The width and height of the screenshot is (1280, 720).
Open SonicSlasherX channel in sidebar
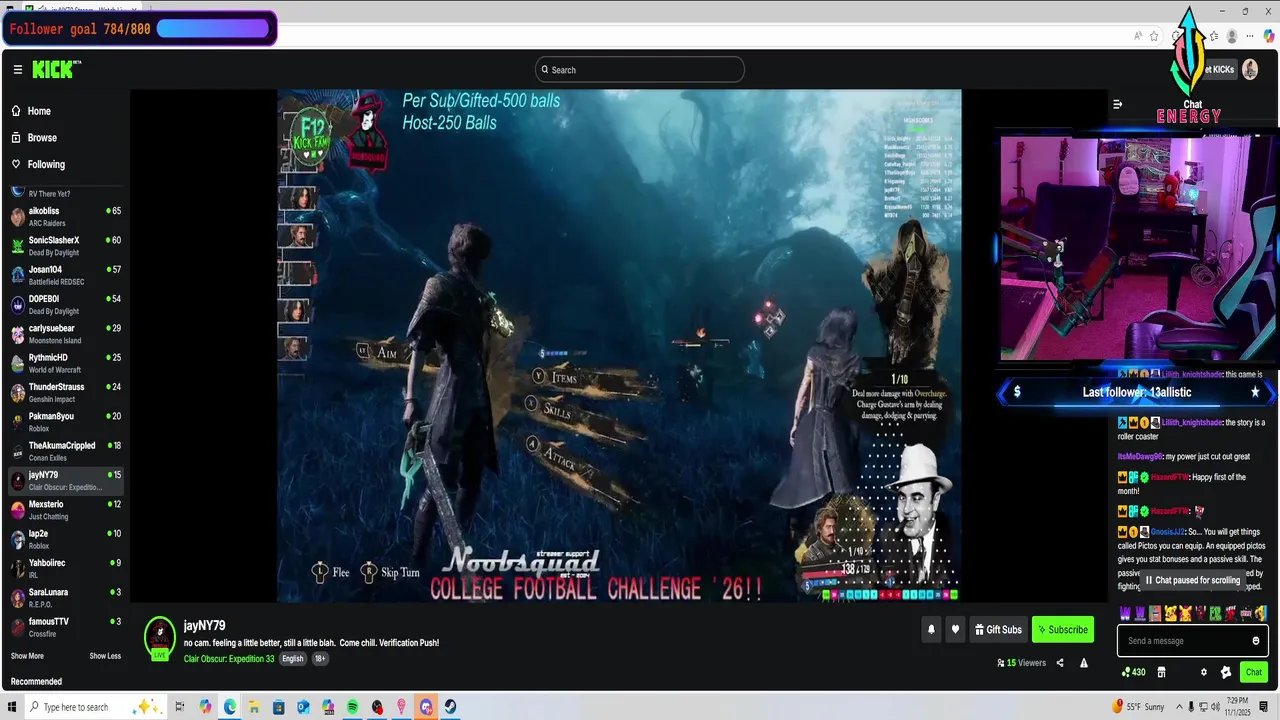pyautogui.click(x=65, y=246)
